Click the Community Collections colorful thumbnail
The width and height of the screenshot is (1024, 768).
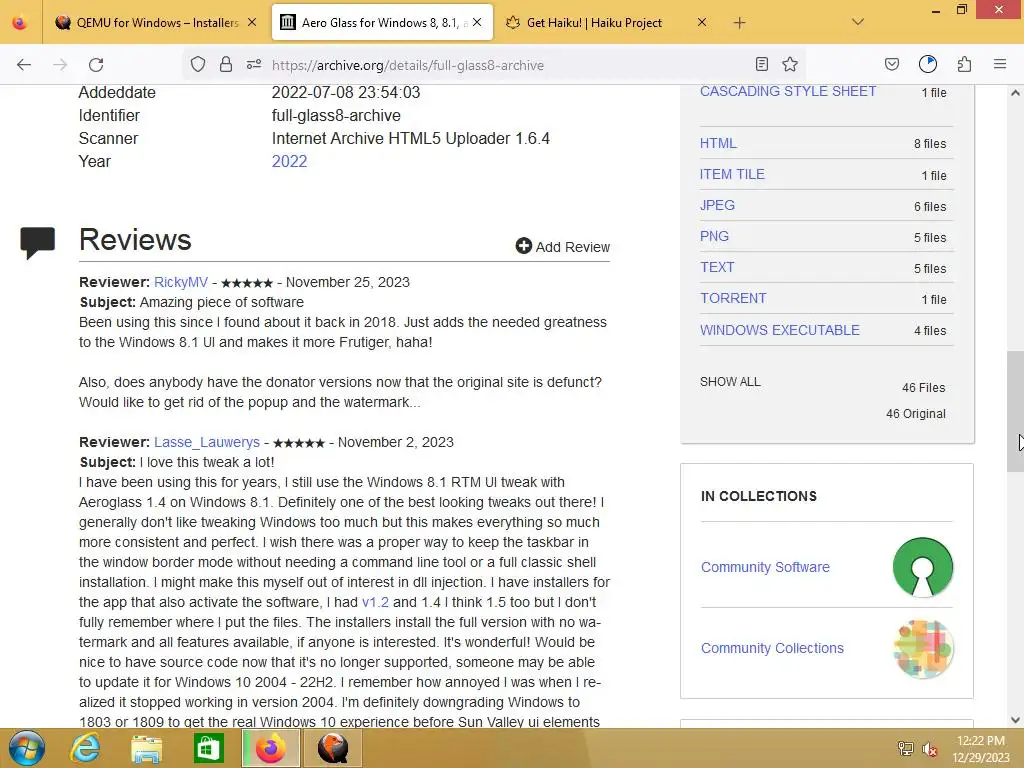click(x=923, y=649)
